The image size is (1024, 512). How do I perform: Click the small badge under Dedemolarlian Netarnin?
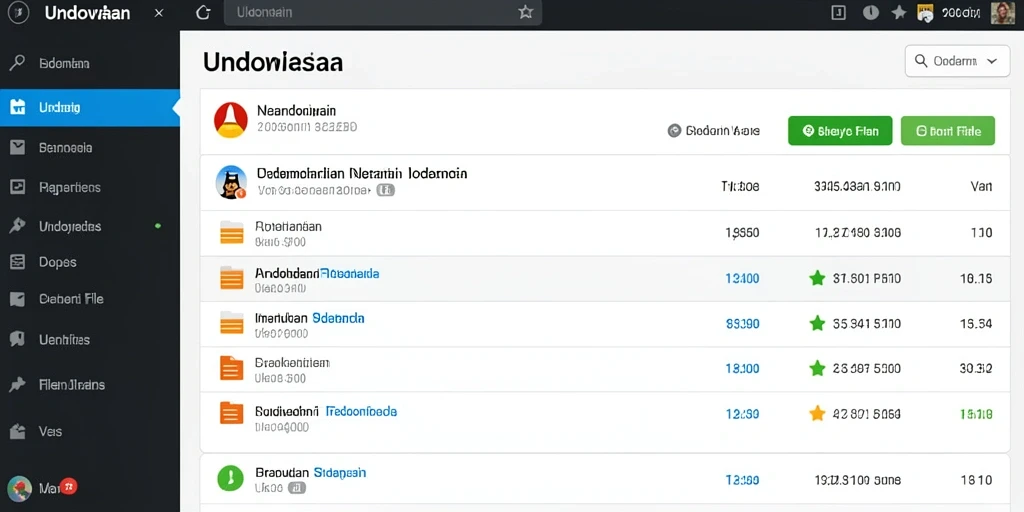(x=386, y=190)
